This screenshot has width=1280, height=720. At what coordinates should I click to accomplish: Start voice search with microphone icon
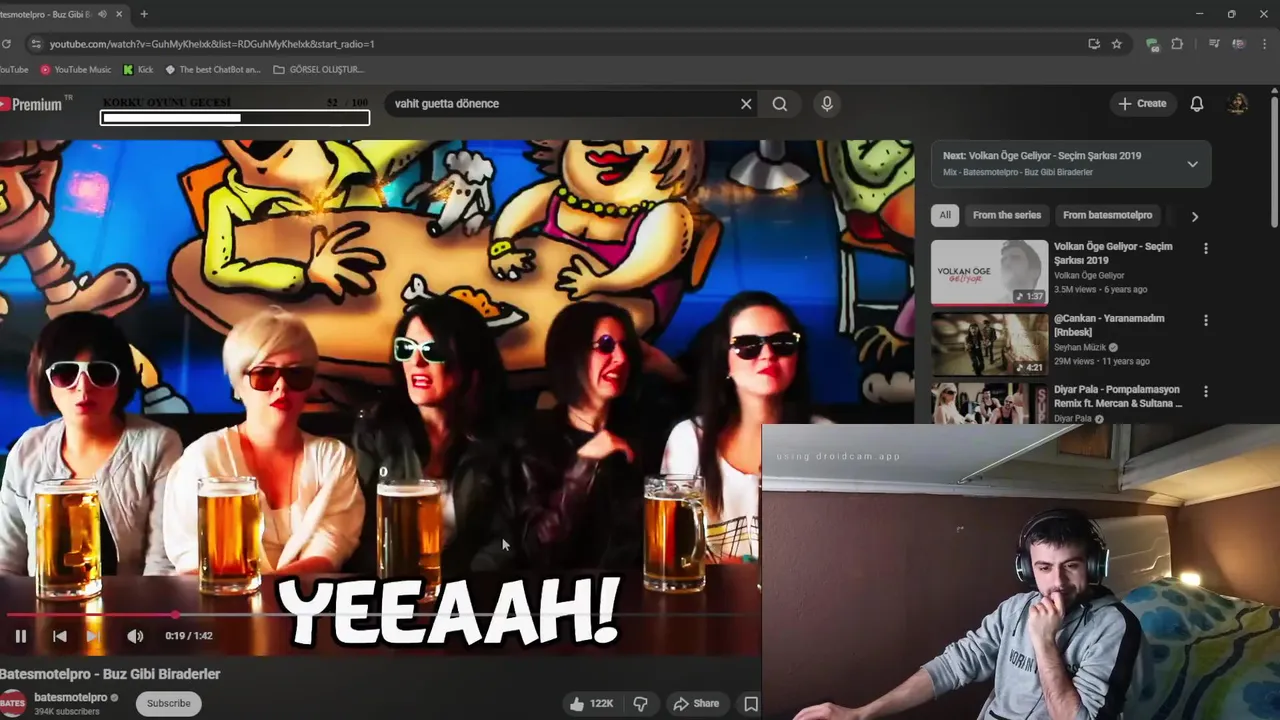[826, 104]
